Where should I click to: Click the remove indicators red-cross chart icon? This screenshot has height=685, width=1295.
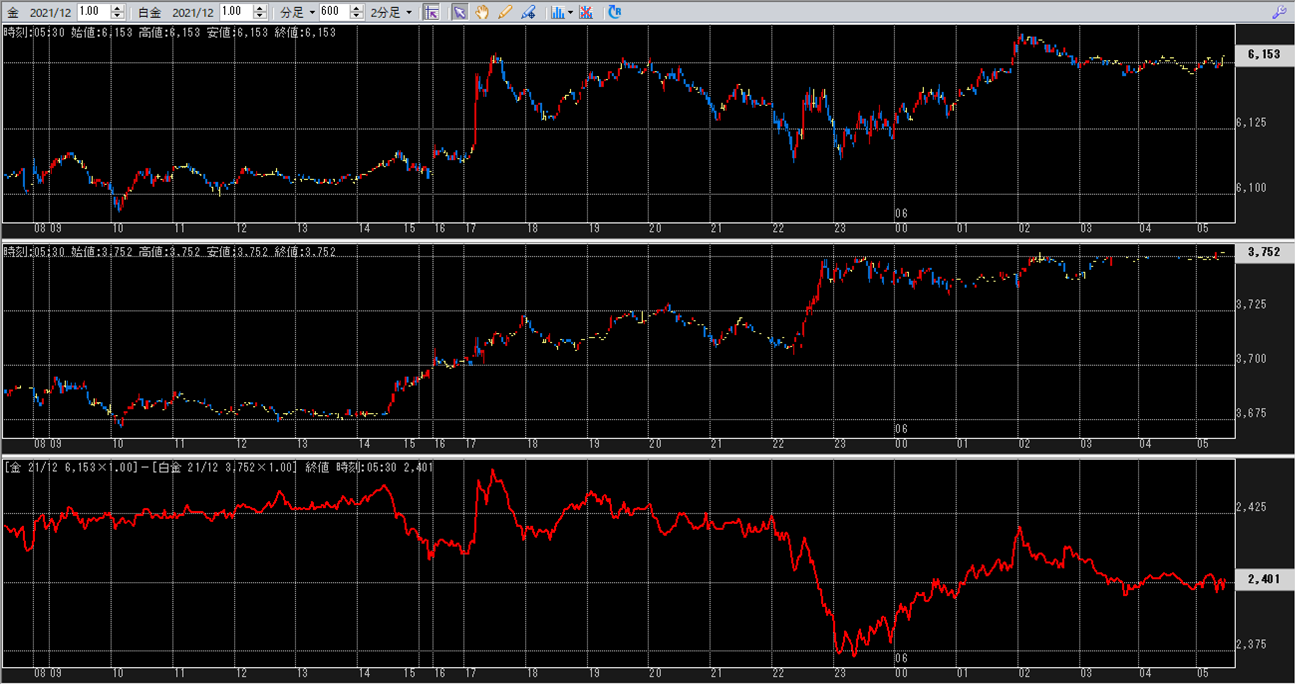tap(586, 12)
